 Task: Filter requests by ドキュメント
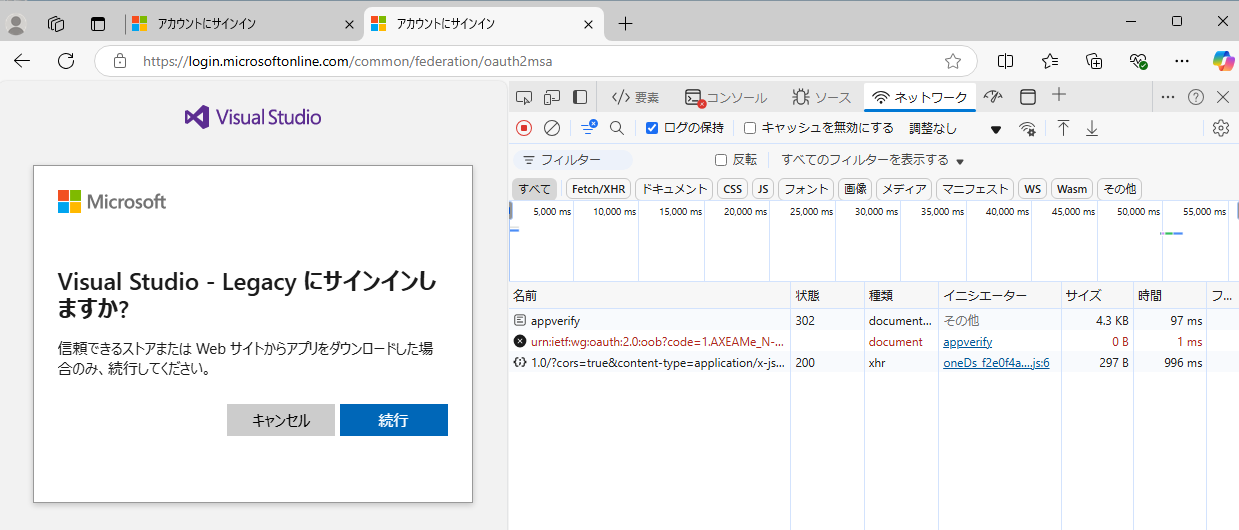pyautogui.click(x=674, y=189)
